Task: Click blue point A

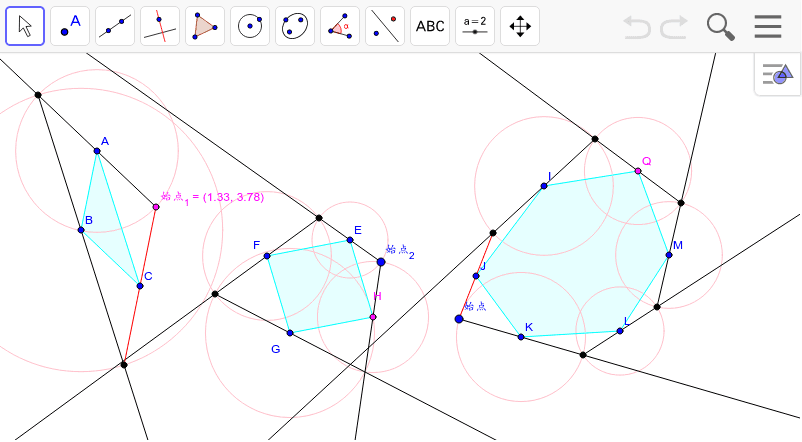Action: click(x=97, y=151)
